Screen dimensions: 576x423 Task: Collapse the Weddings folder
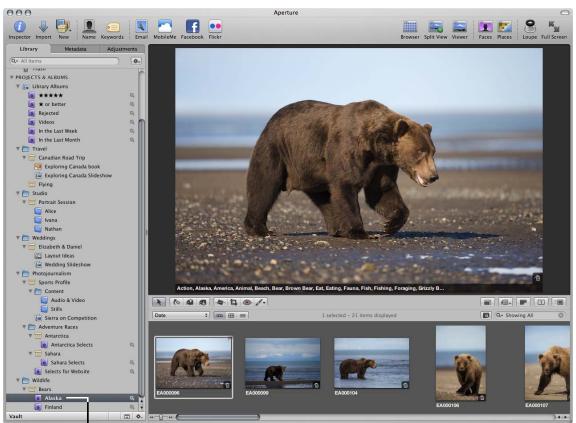[18, 238]
